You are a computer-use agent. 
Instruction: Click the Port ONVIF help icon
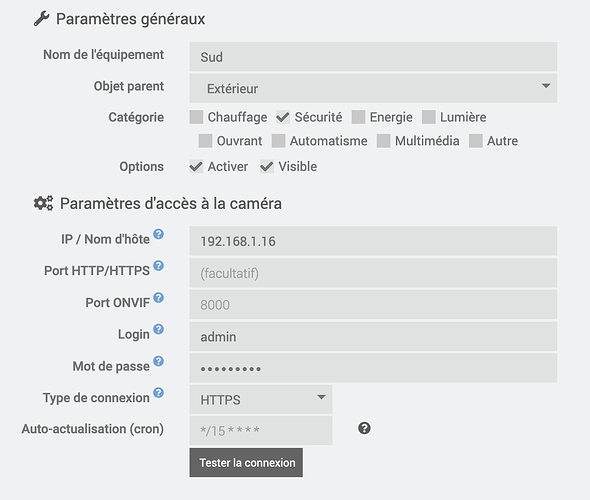pos(159,298)
